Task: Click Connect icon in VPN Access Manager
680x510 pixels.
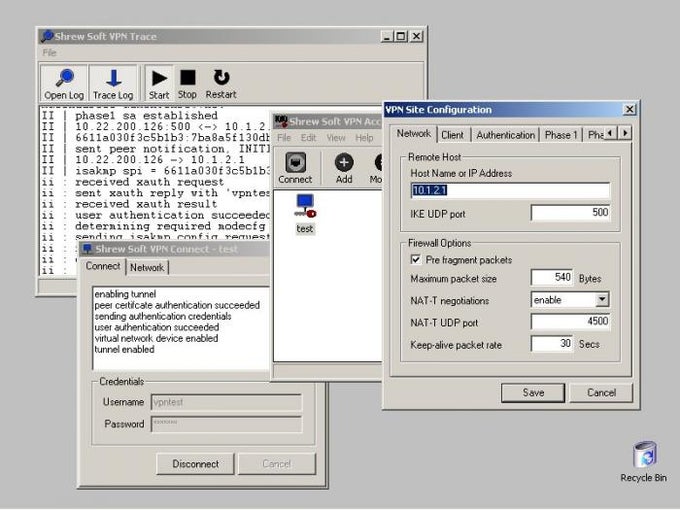Action: point(295,168)
